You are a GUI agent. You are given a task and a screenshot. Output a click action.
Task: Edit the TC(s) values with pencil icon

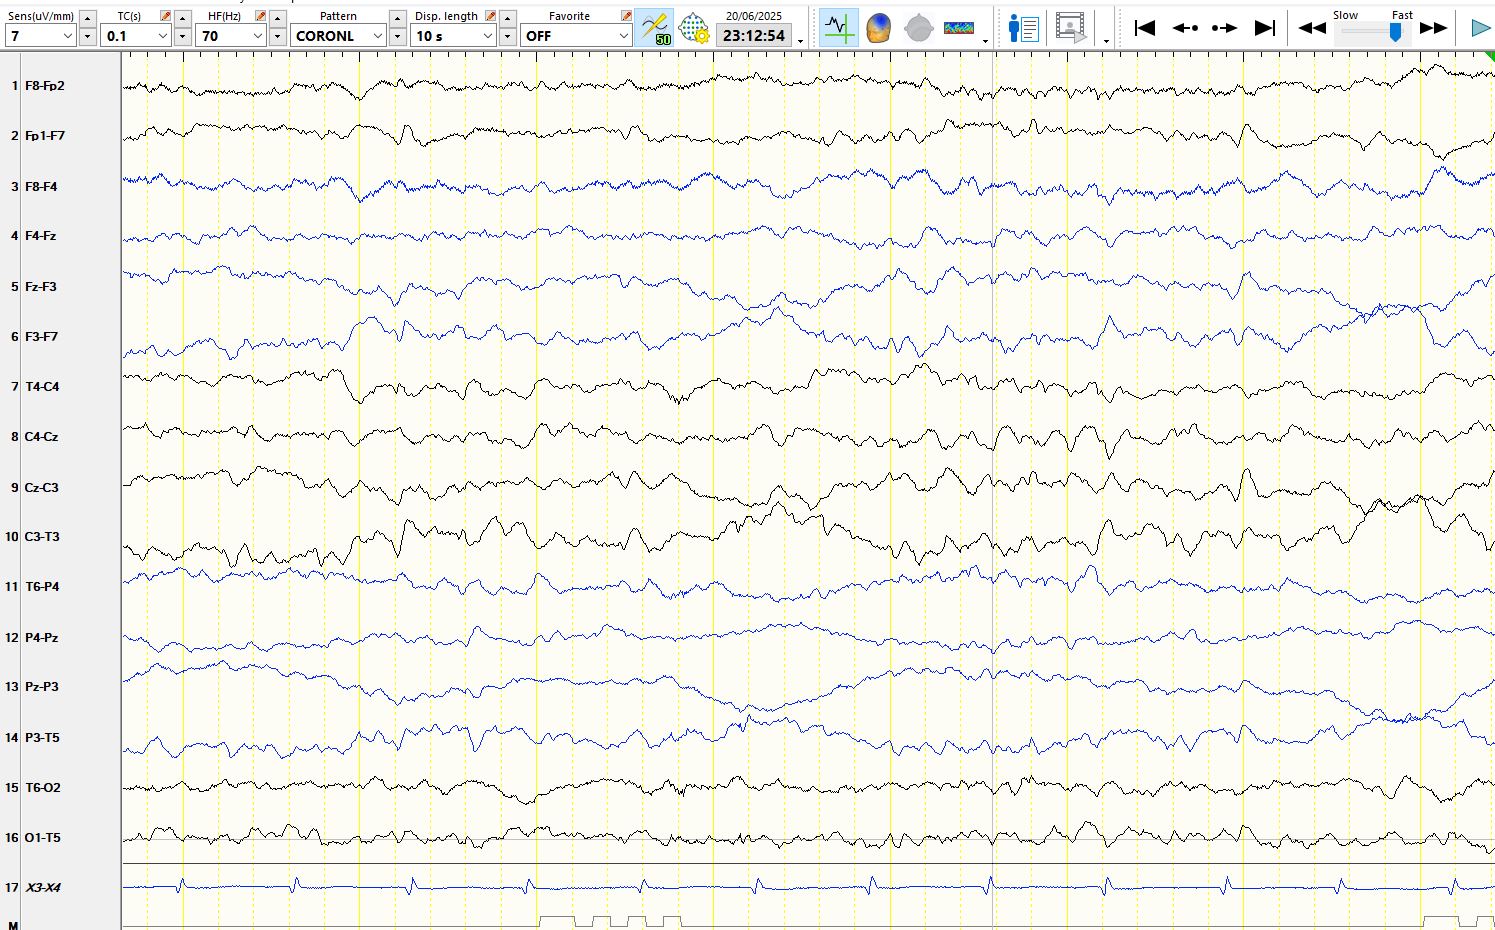pyautogui.click(x=165, y=16)
